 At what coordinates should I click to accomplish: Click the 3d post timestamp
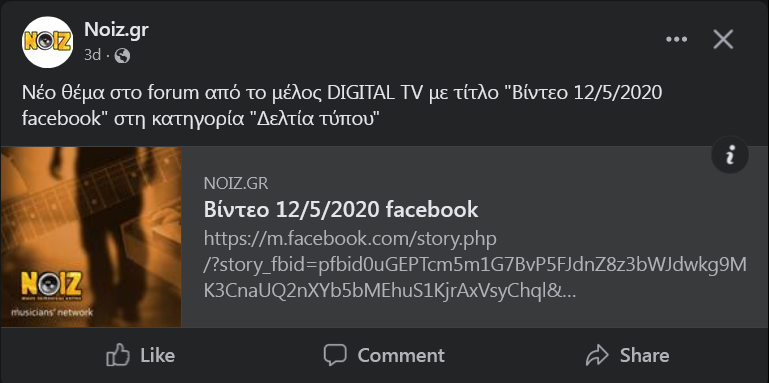(x=92, y=55)
